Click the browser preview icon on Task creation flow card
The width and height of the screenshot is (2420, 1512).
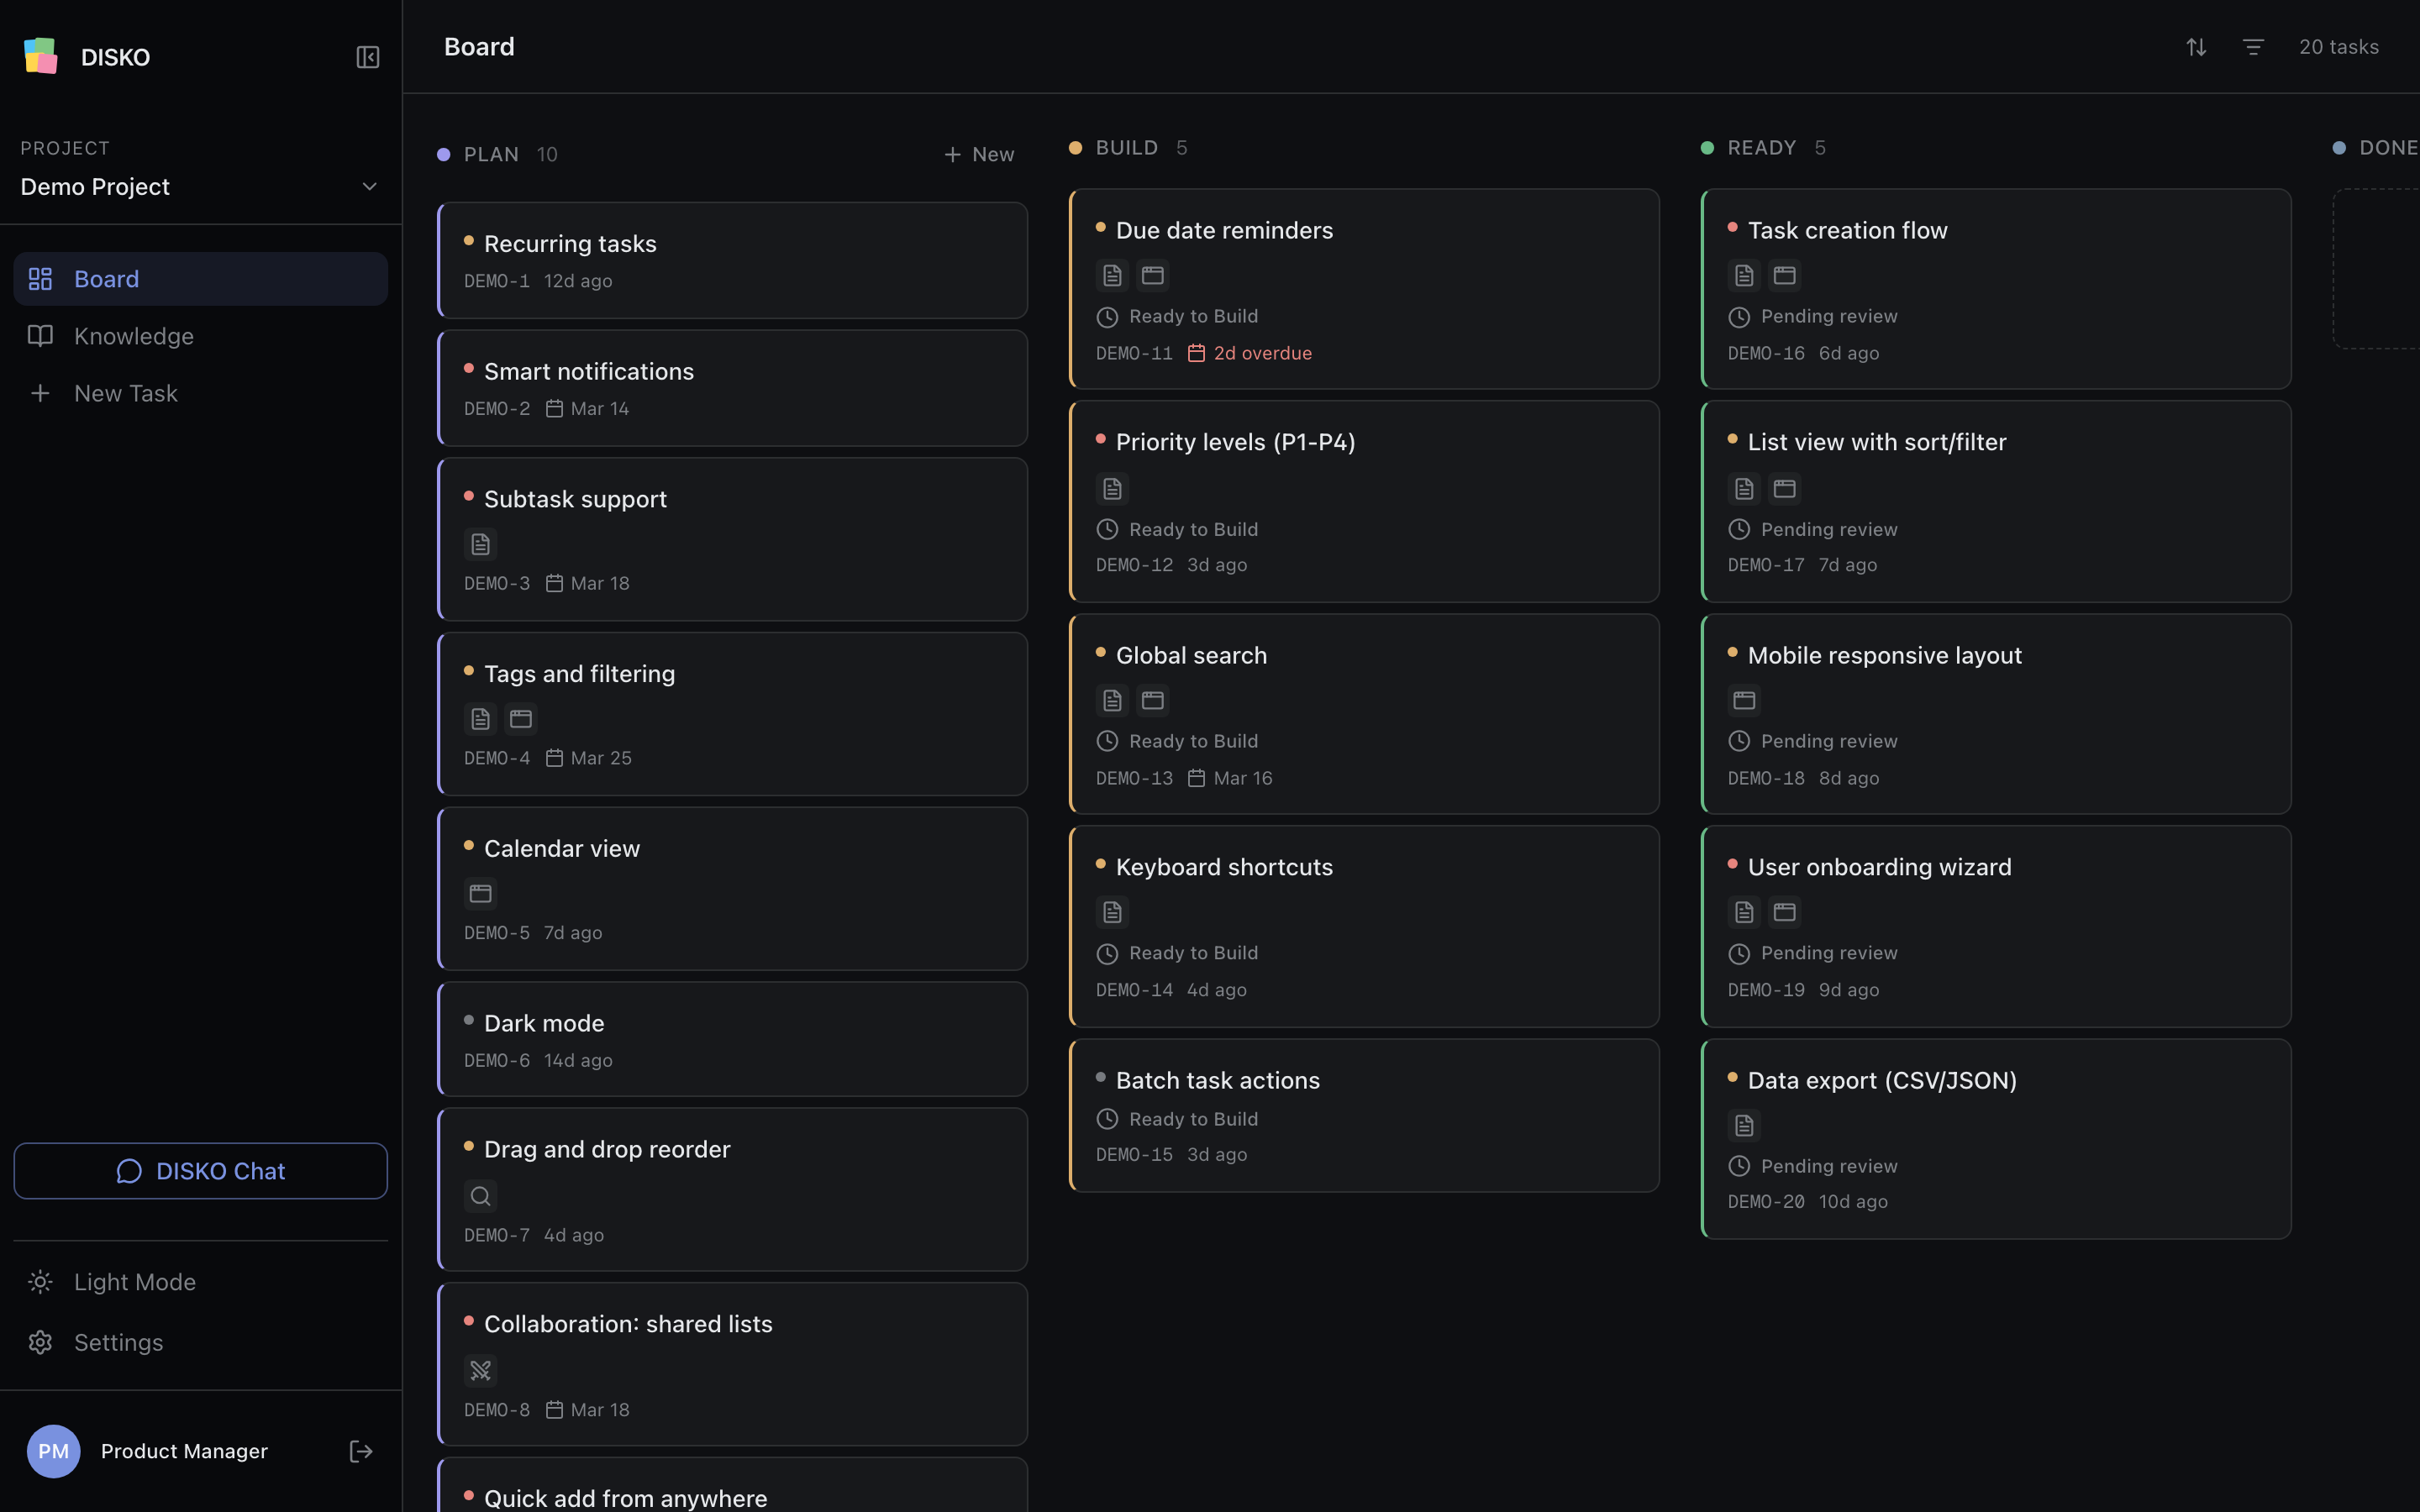(1785, 275)
